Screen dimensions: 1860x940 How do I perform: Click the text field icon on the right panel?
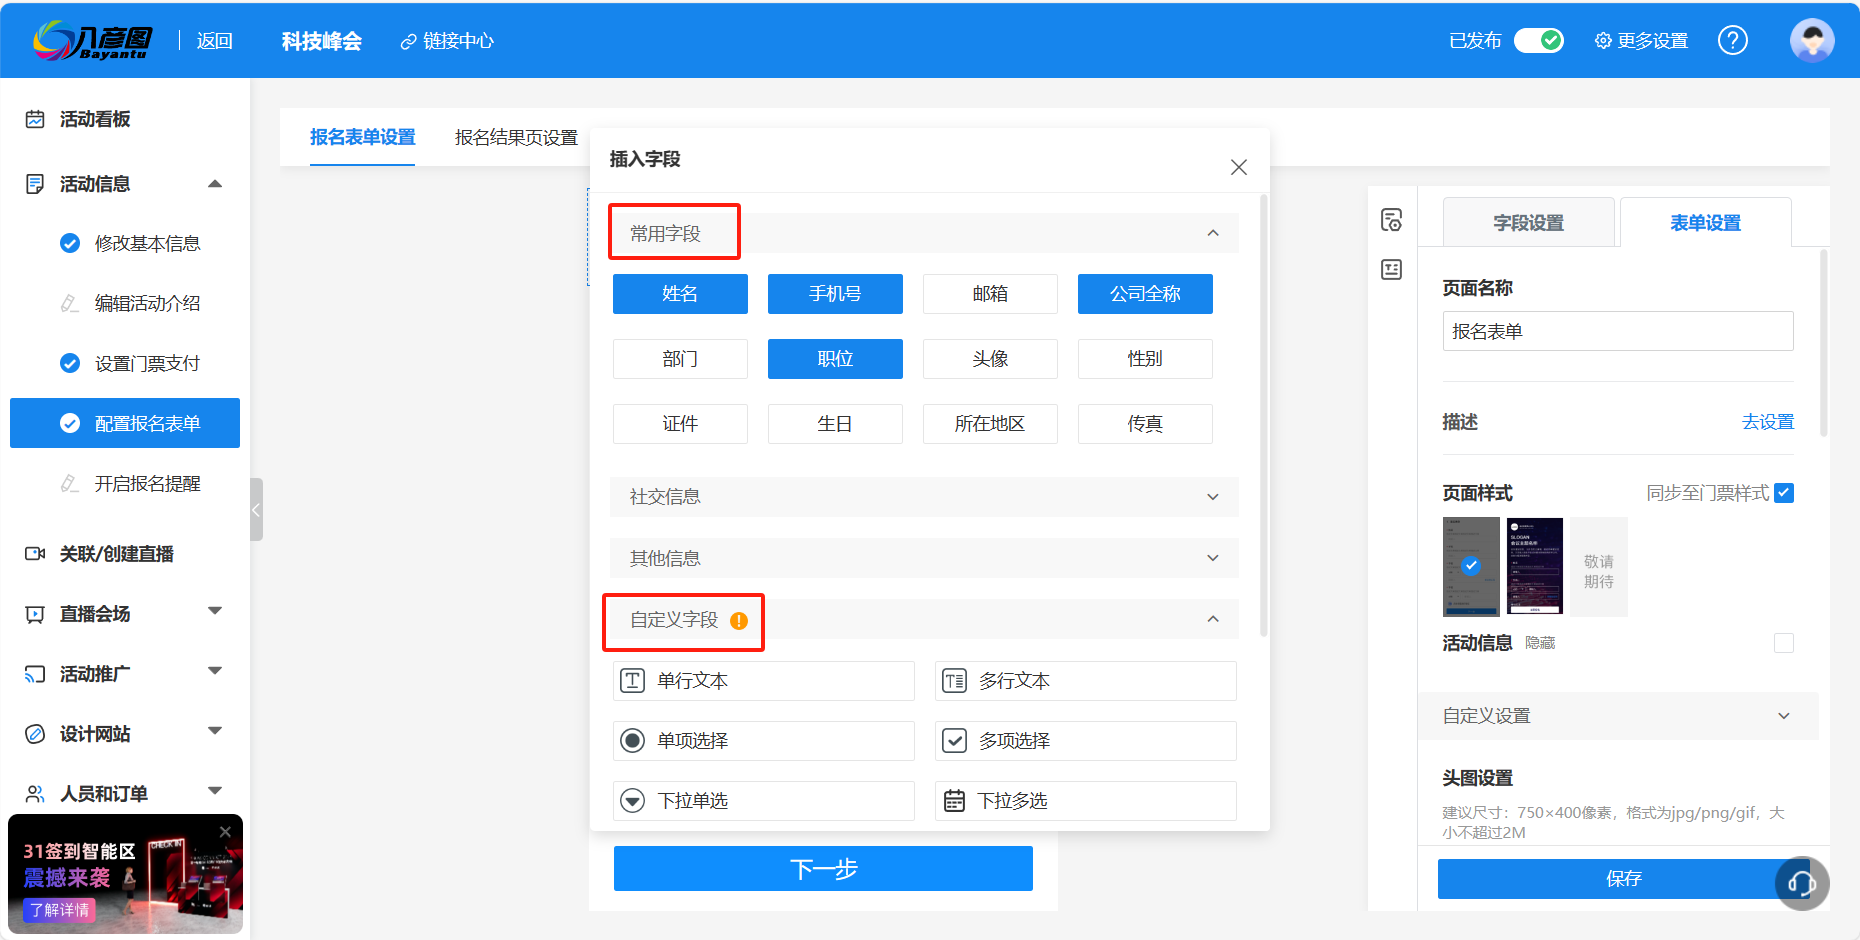tap(1391, 269)
